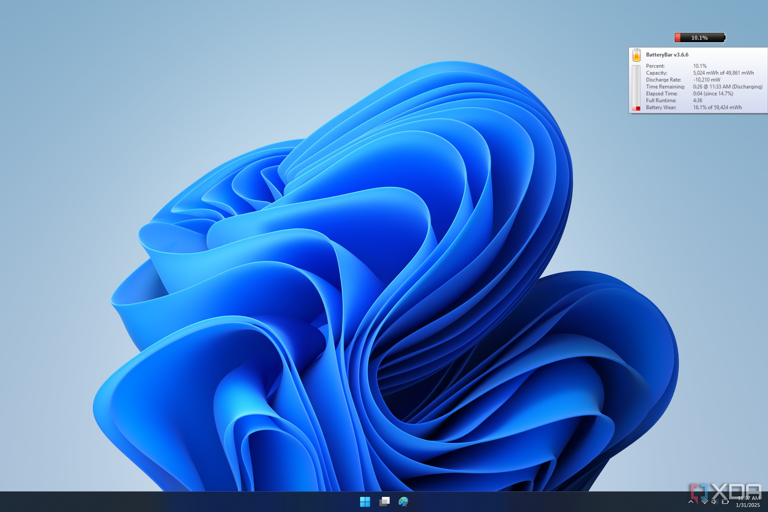Open the Windows Start menu
Image resolution: width=768 pixels, height=512 pixels.
(365, 501)
